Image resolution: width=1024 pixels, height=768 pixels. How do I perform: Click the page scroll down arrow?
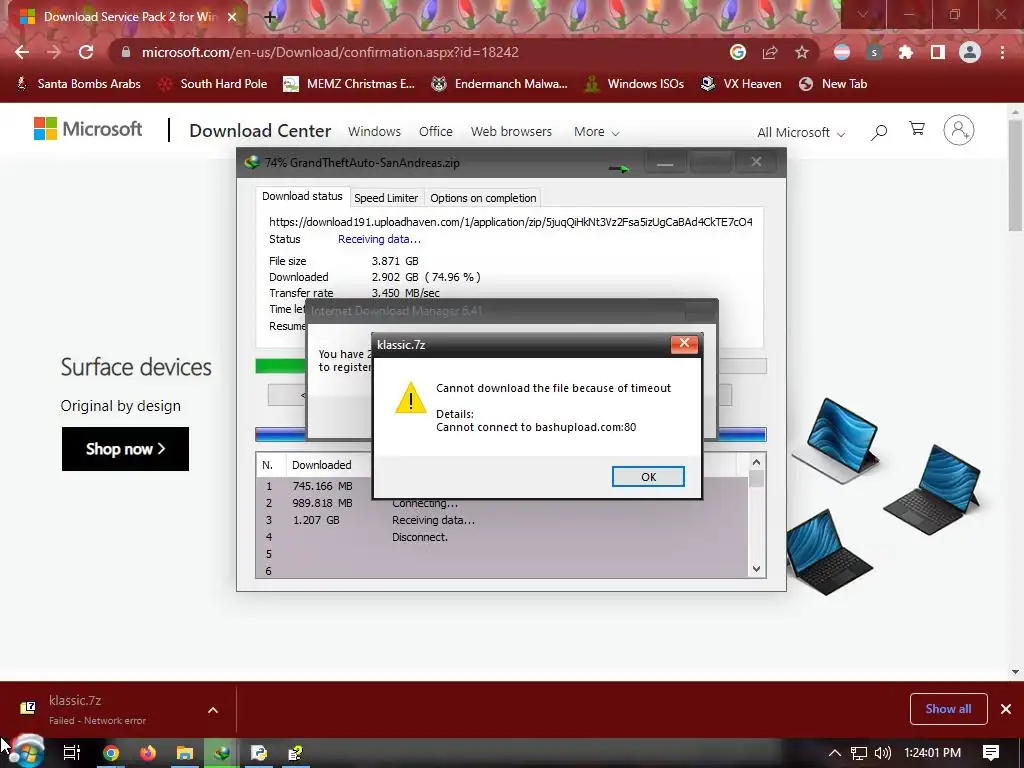[1015, 671]
